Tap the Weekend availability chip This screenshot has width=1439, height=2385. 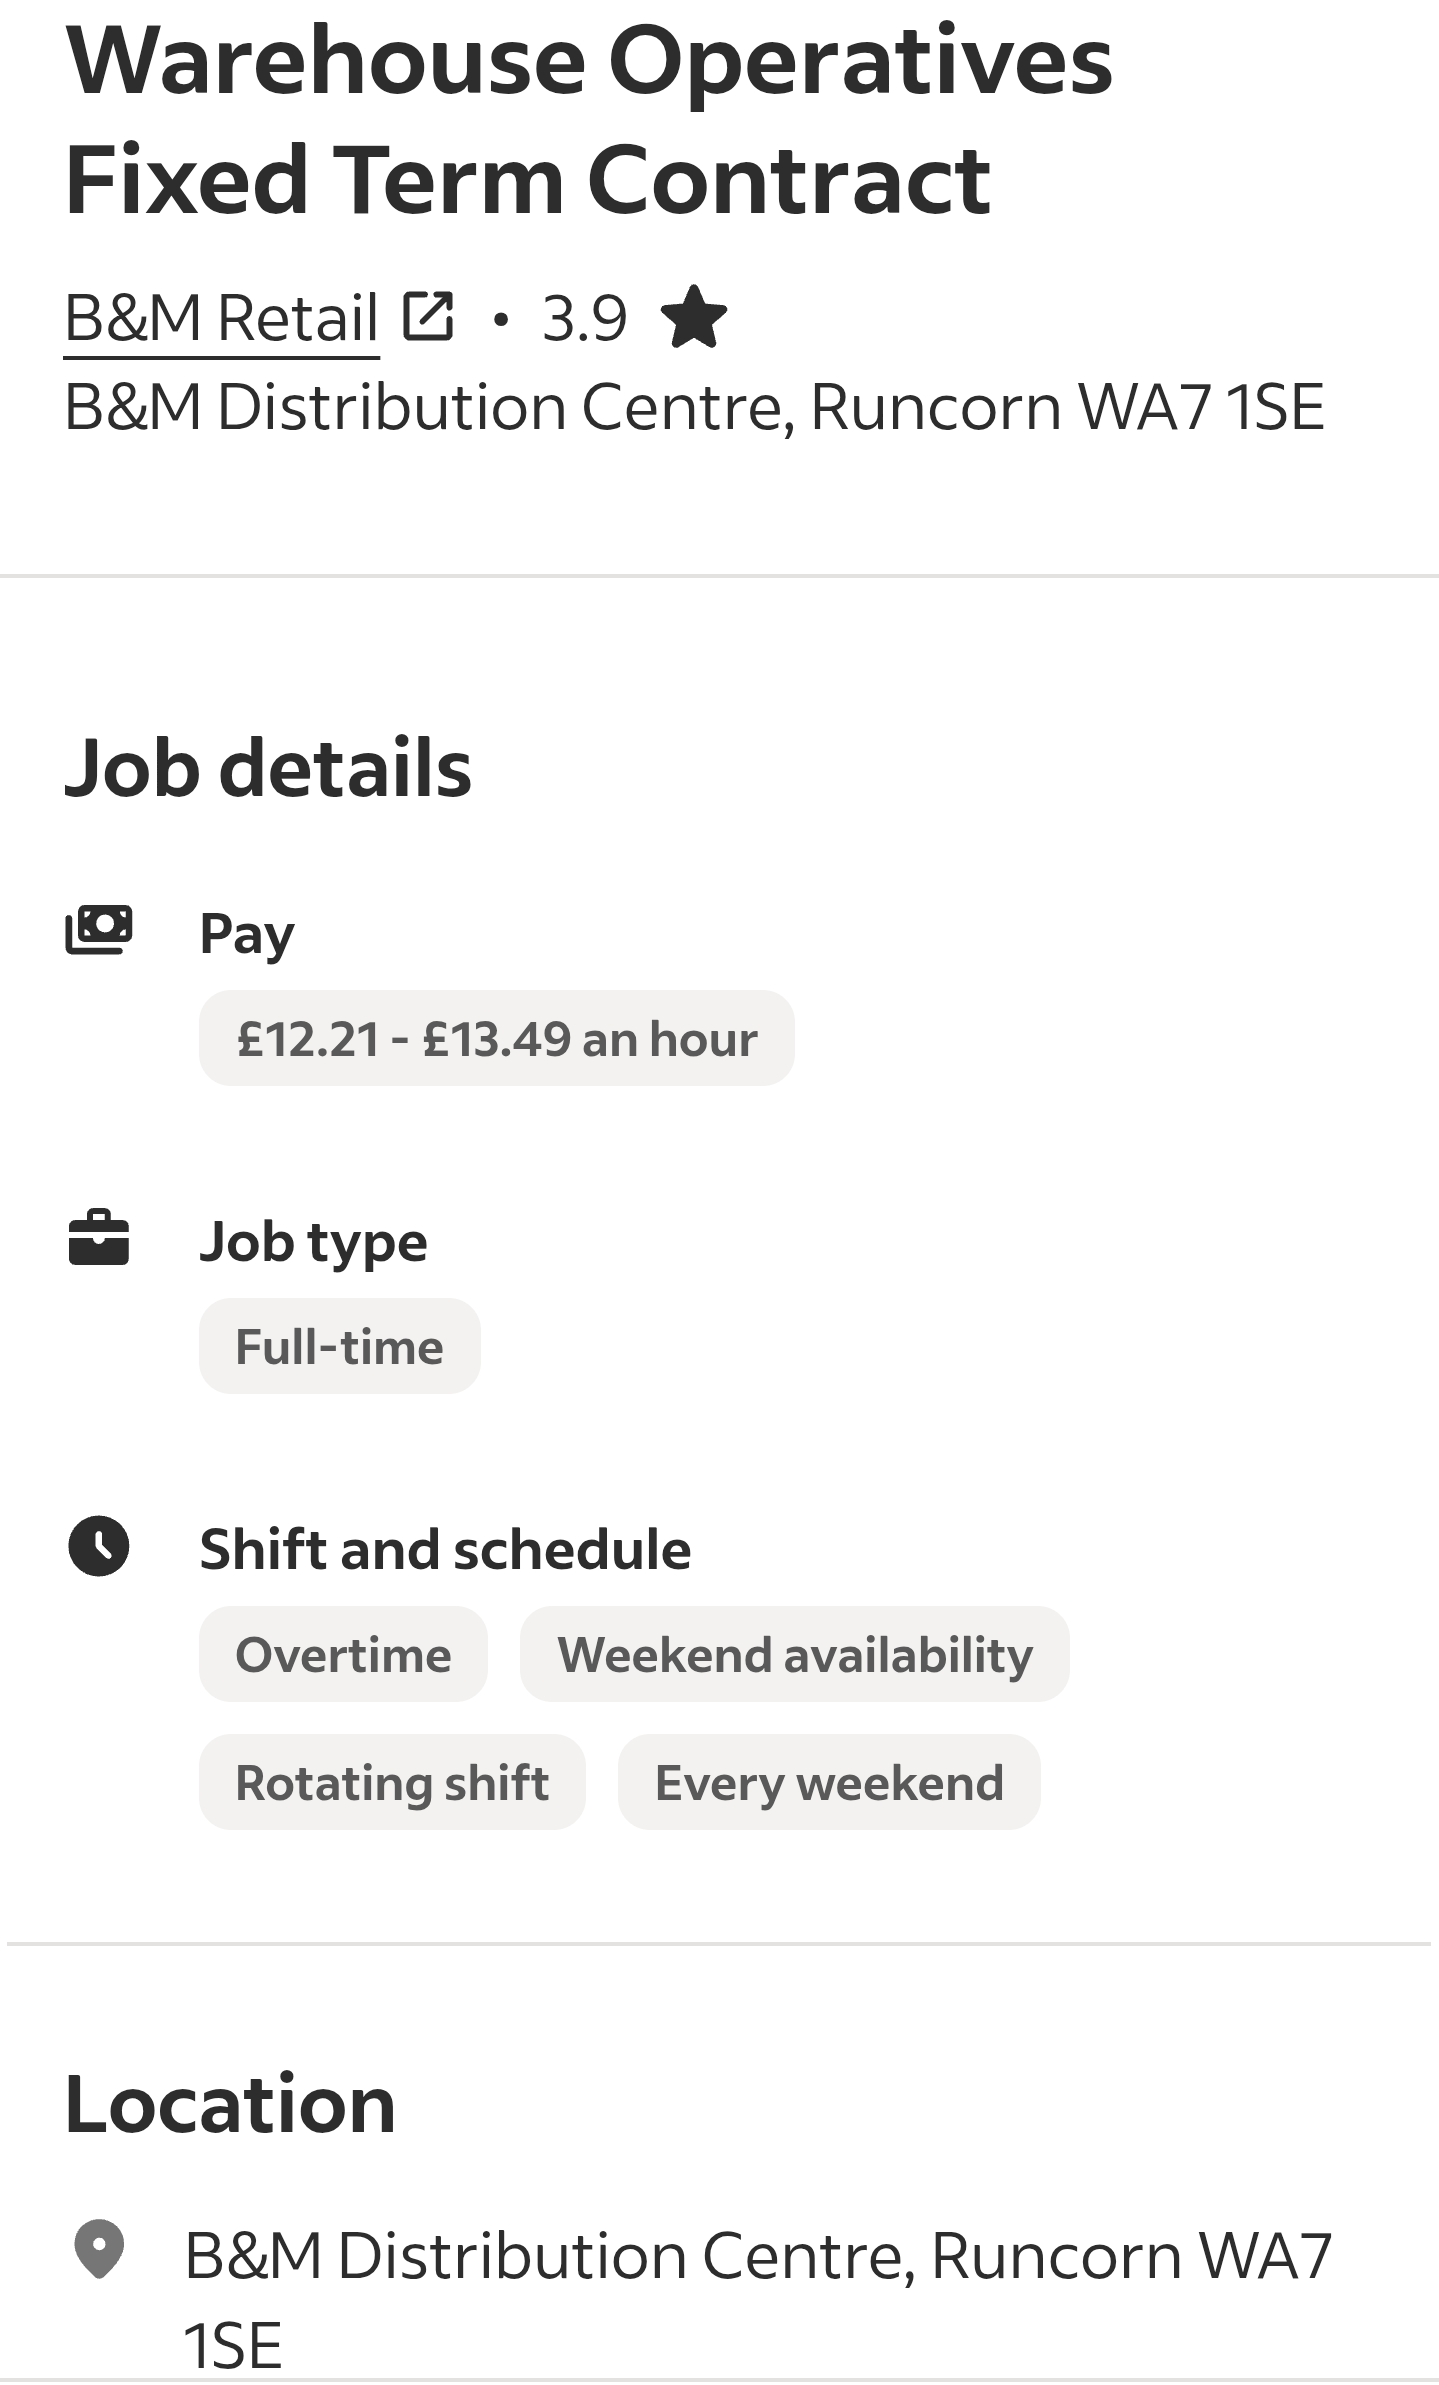coord(794,1654)
